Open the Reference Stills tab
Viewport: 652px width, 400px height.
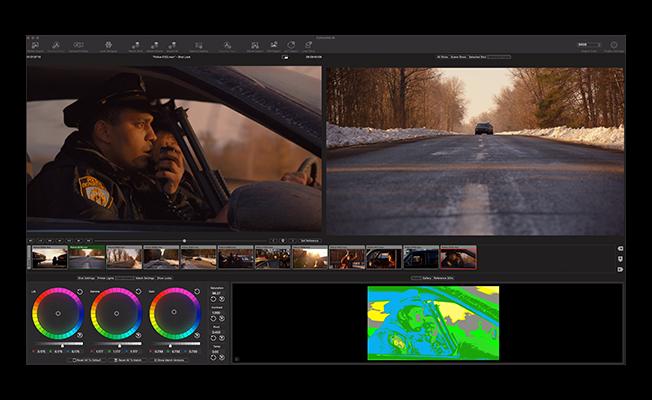(444, 278)
